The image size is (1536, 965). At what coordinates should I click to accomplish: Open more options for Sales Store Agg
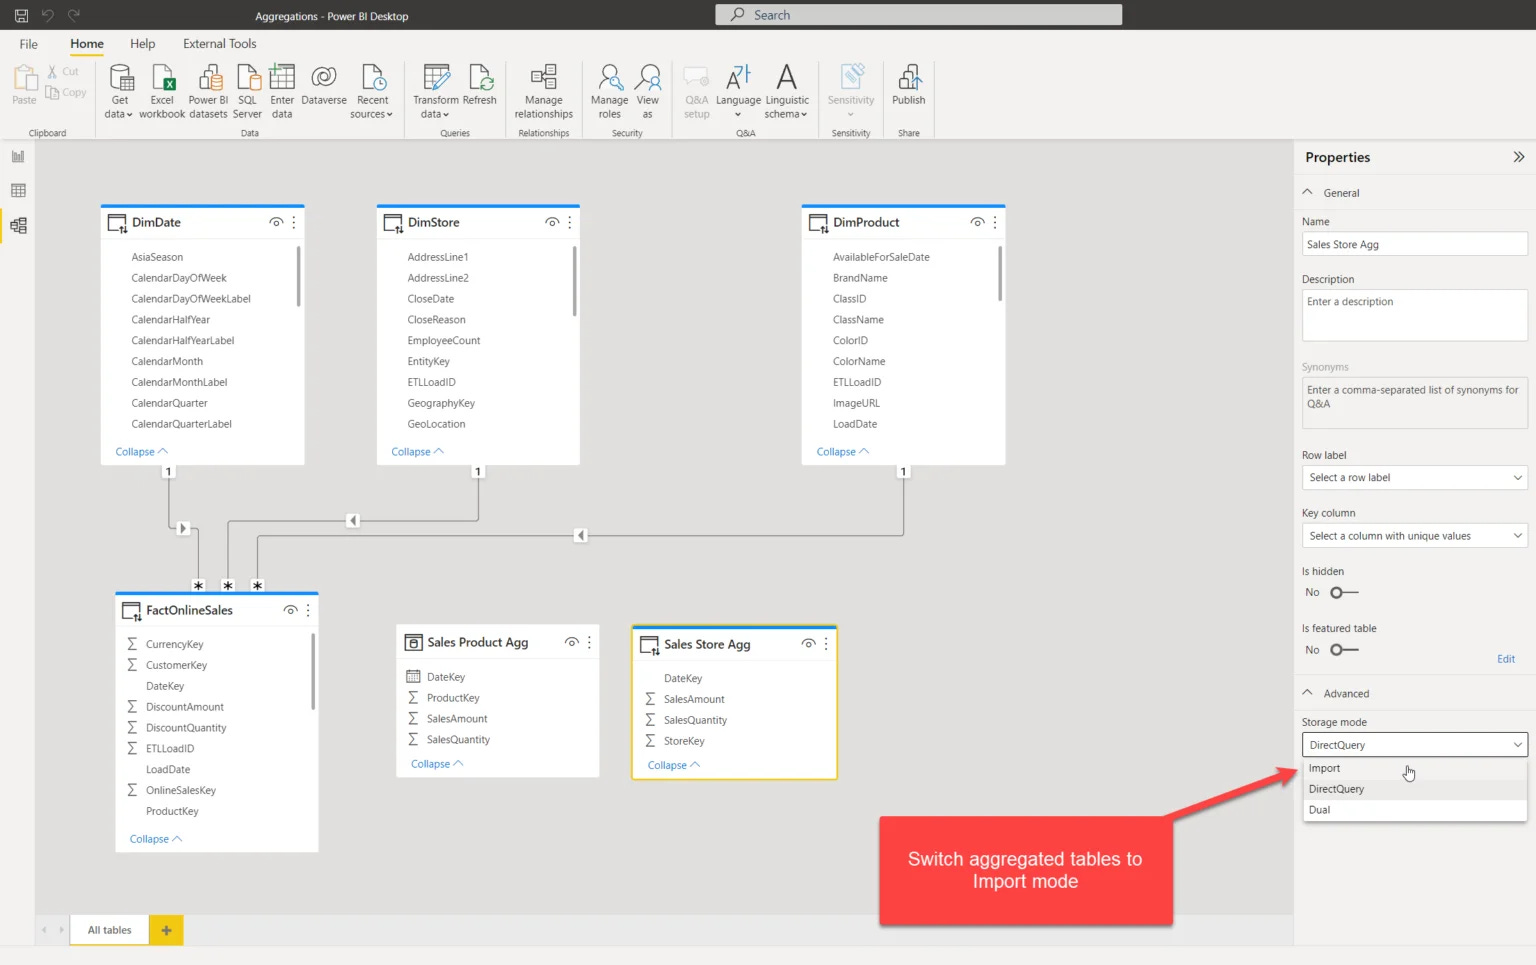[x=826, y=644]
